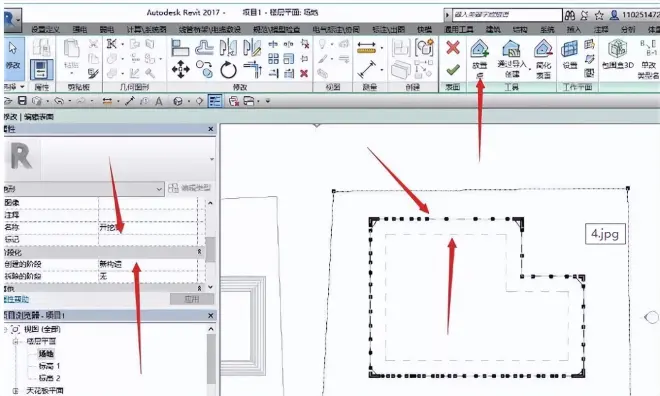
Task: Select the Move tool in the Modify panel
Action: 180,69
